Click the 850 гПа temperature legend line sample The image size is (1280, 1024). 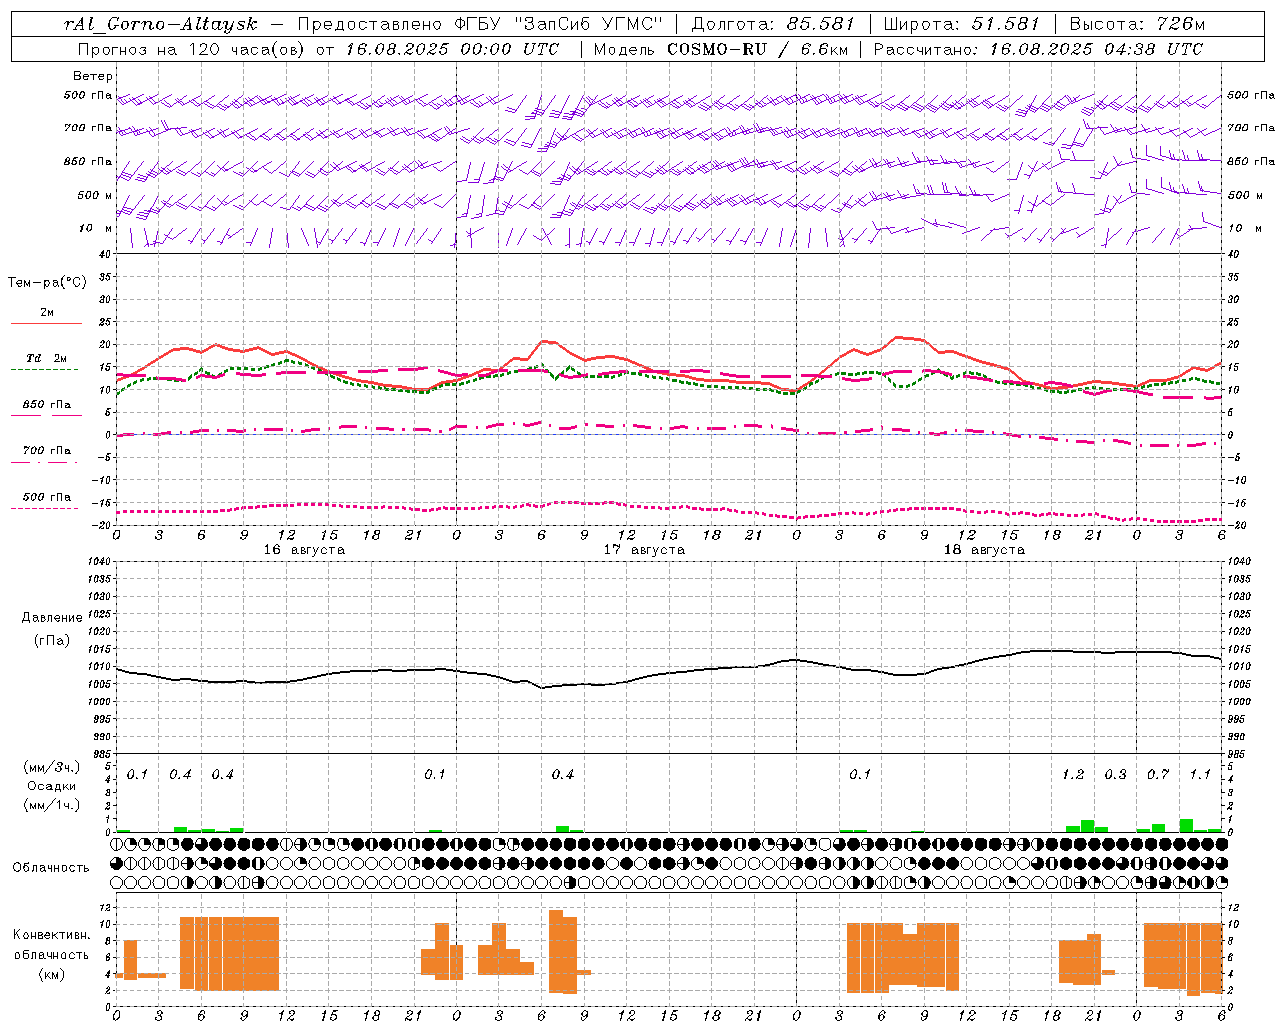[46, 415]
